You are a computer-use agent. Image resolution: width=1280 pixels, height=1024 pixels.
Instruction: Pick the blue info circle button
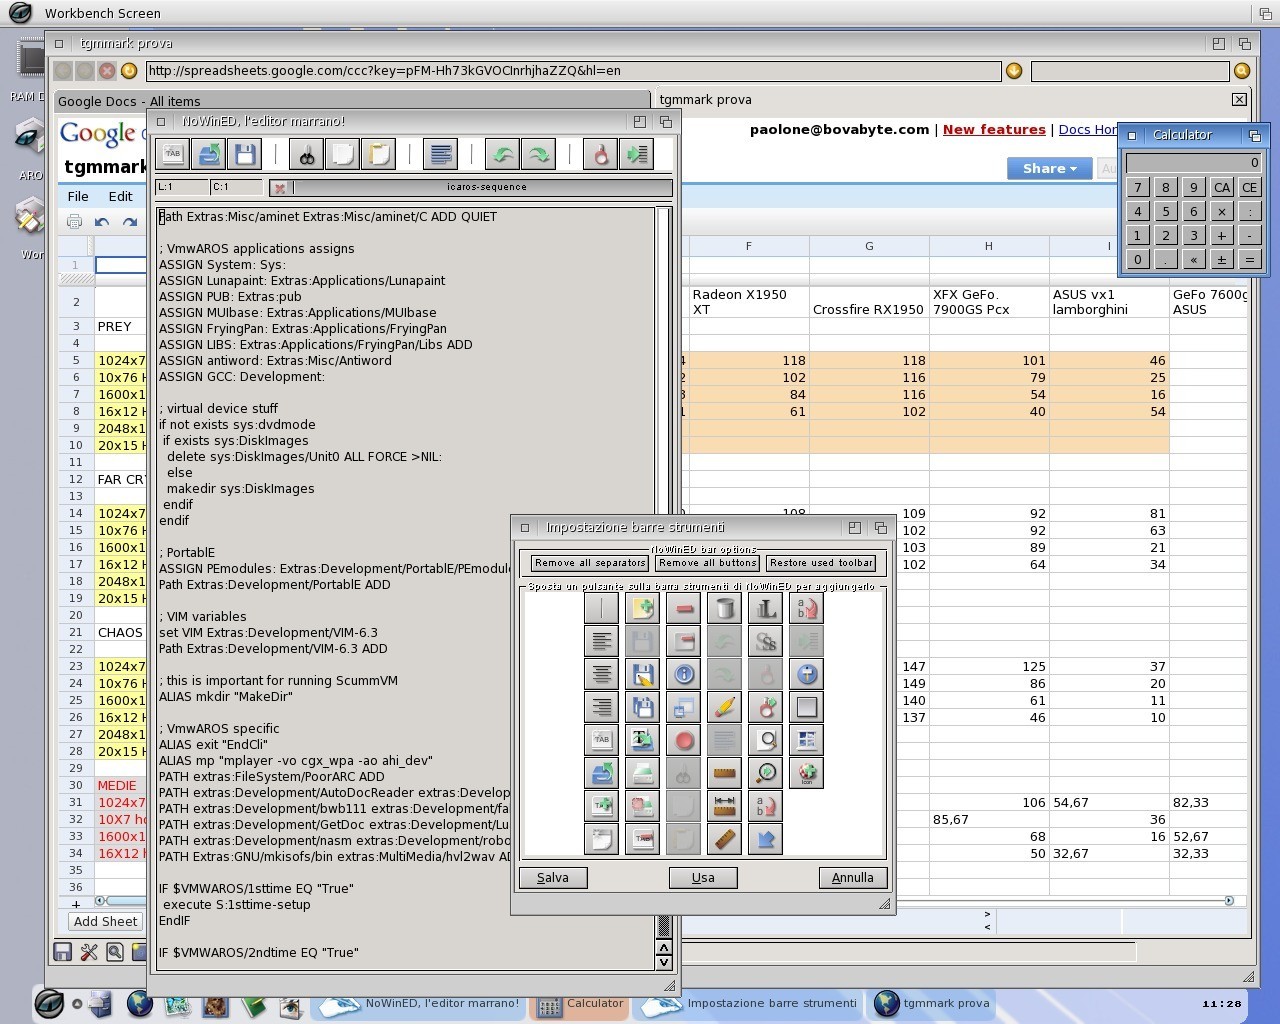683,674
